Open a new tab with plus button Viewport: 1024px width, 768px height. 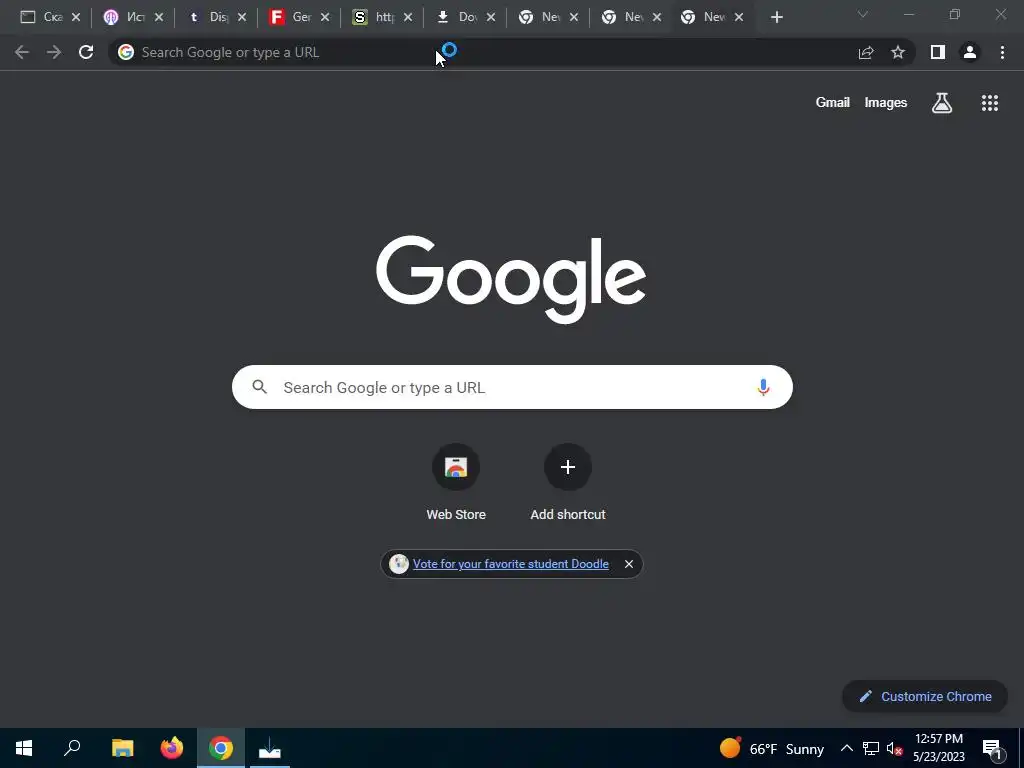(x=776, y=18)
